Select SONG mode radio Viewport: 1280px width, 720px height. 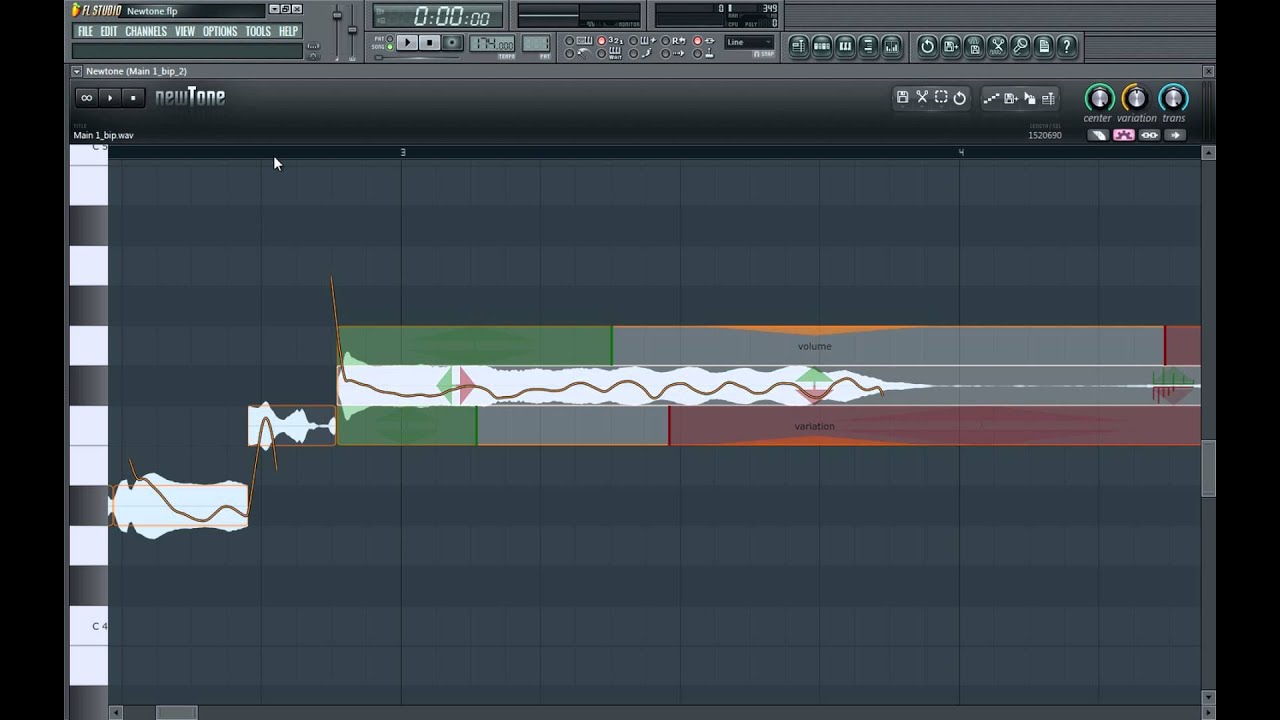pos(390,47)
